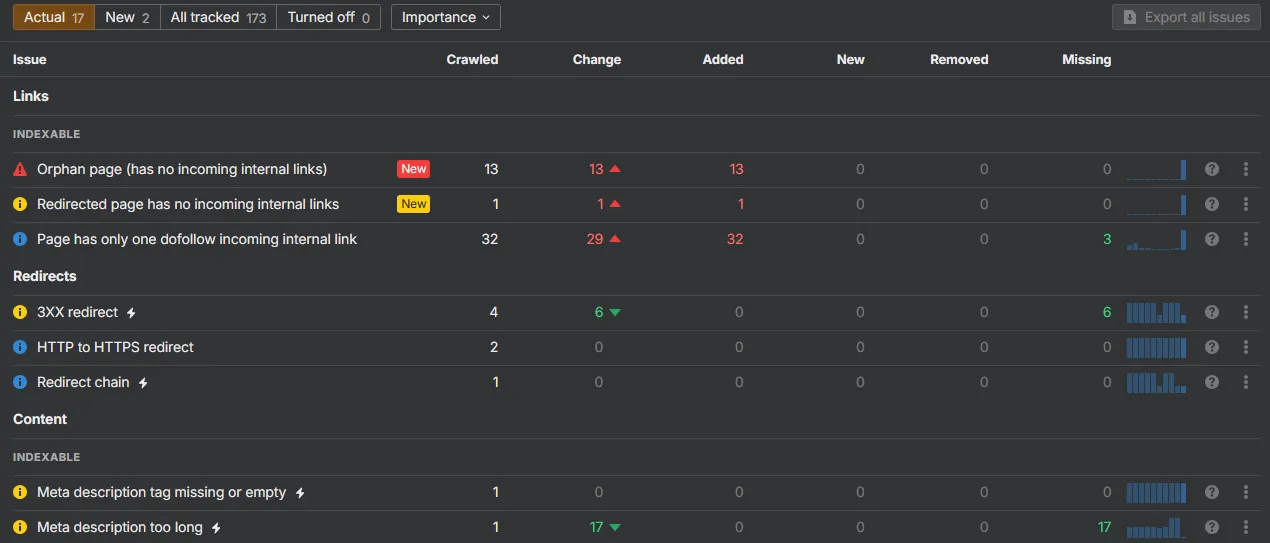This screenshot has height=543, width=1270.
Task: Click the yellow warning icon beside 3XX redirect
Action: [20, 312]
